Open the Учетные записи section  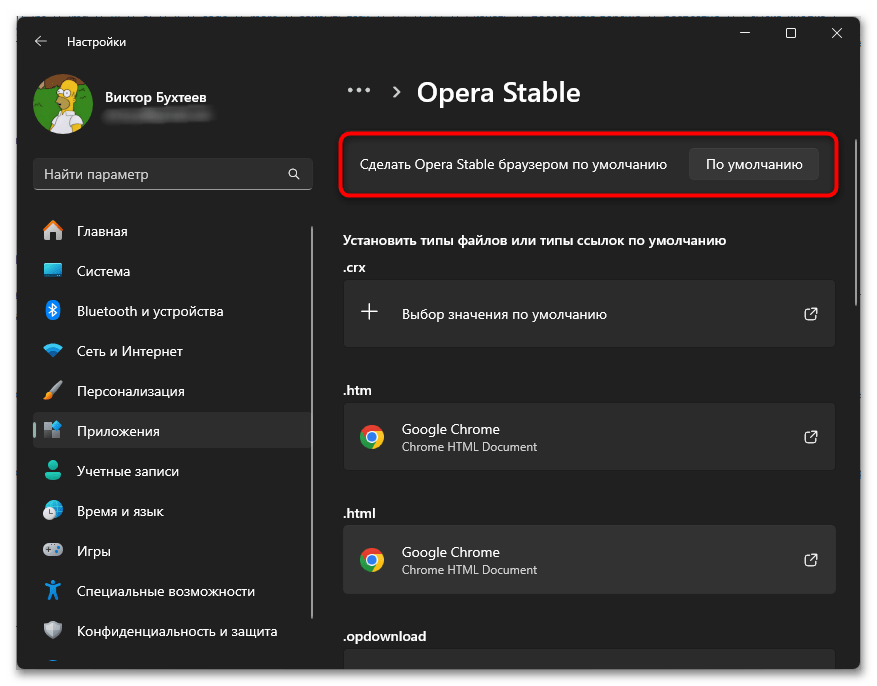172,471
